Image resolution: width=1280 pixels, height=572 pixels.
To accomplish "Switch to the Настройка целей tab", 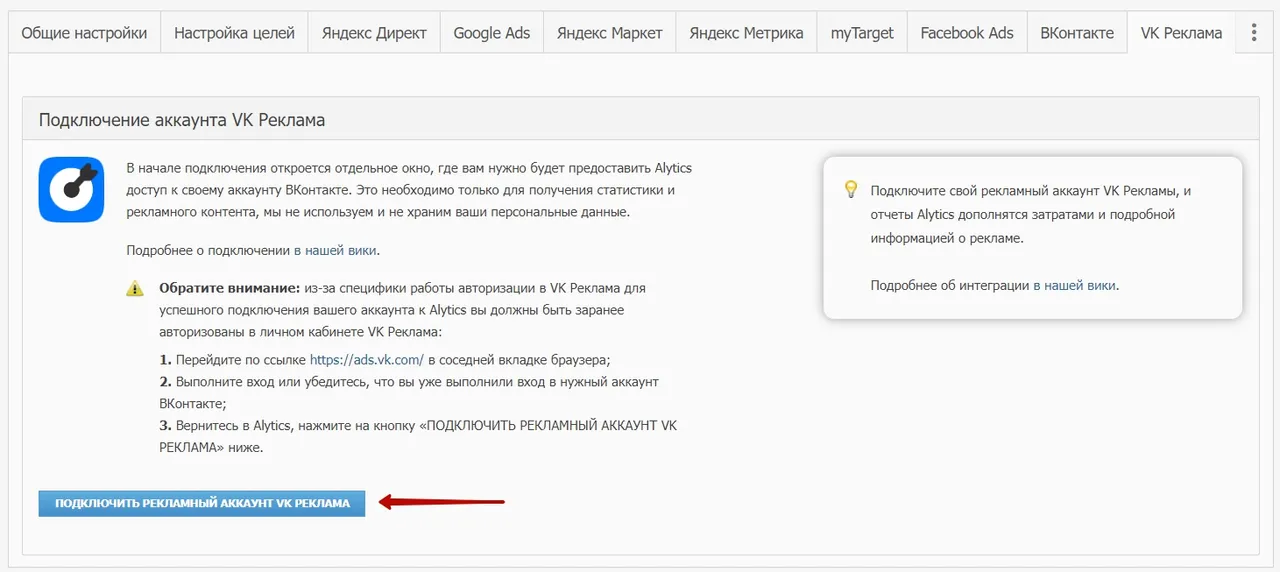I will 234,33.
